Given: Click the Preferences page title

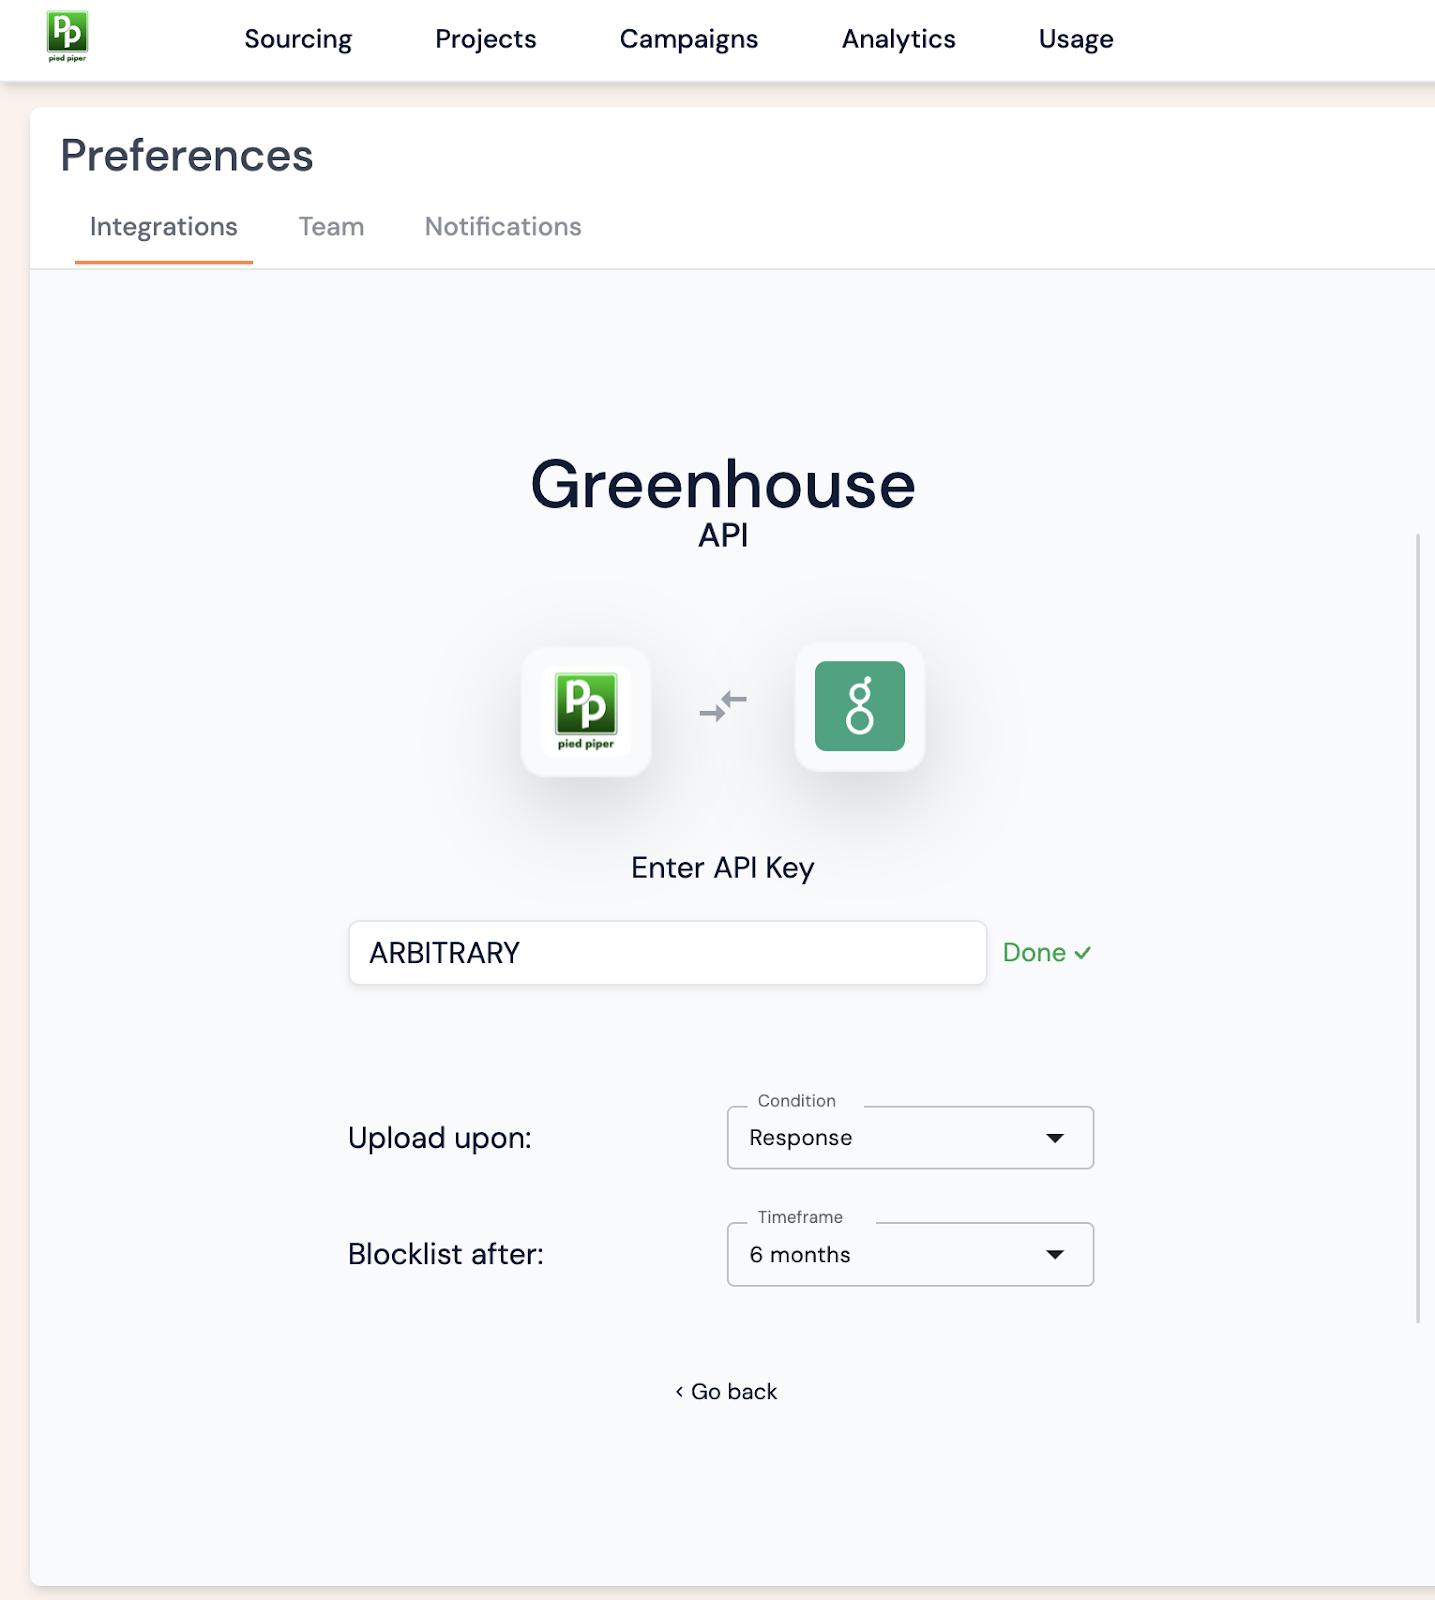Looking at the screenshot, I should [187, 156].
